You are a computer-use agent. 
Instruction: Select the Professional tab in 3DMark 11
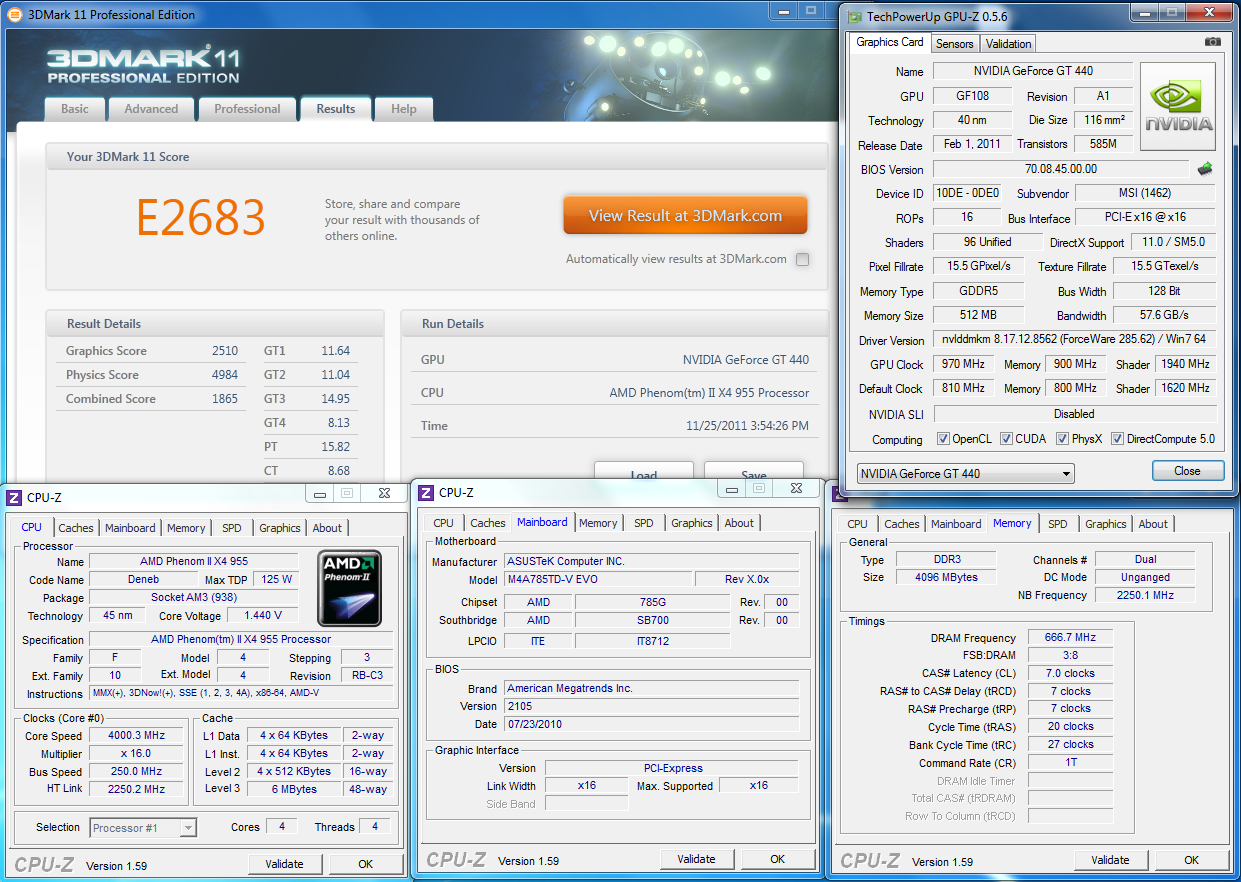(x=247, y=109)
